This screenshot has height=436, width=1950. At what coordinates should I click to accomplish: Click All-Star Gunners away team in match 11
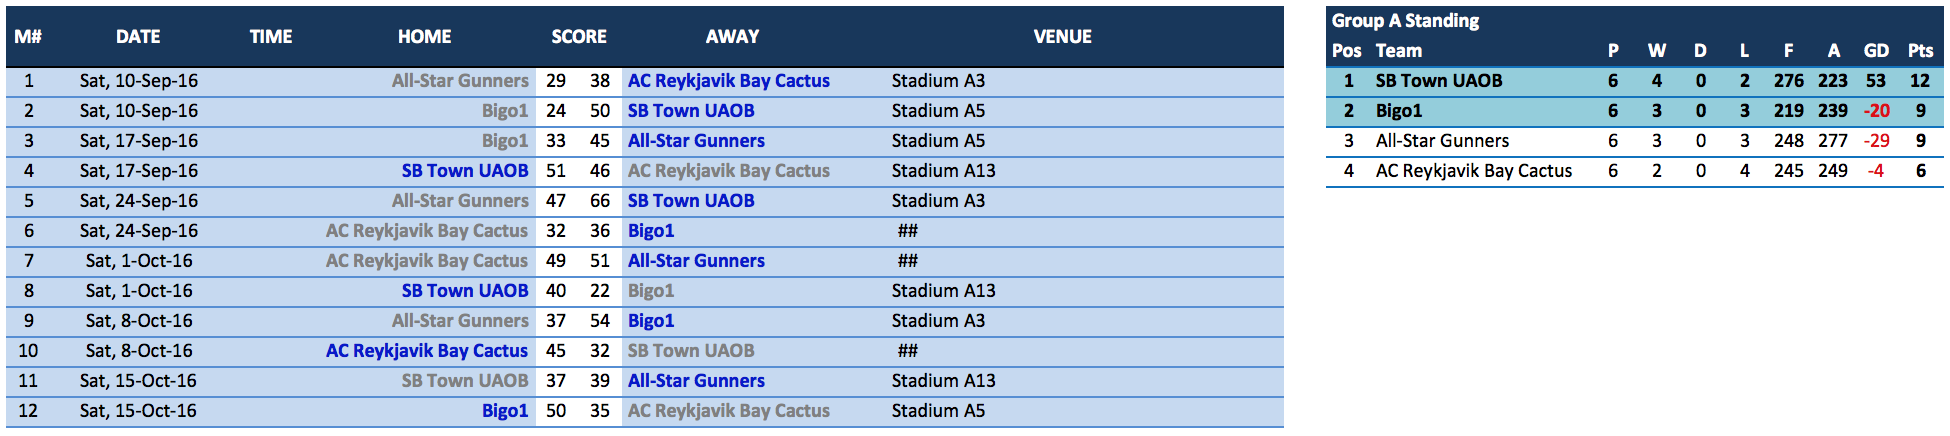pos(696,381)
